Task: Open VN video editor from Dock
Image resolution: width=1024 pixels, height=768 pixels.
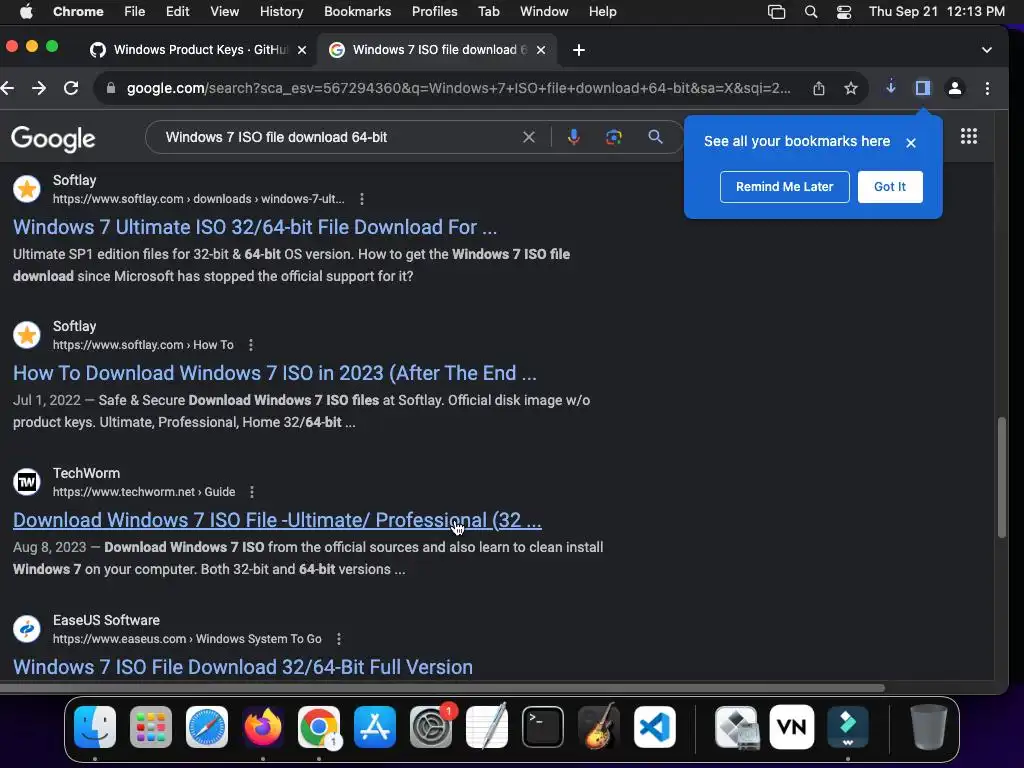Action: click(792, 727)
